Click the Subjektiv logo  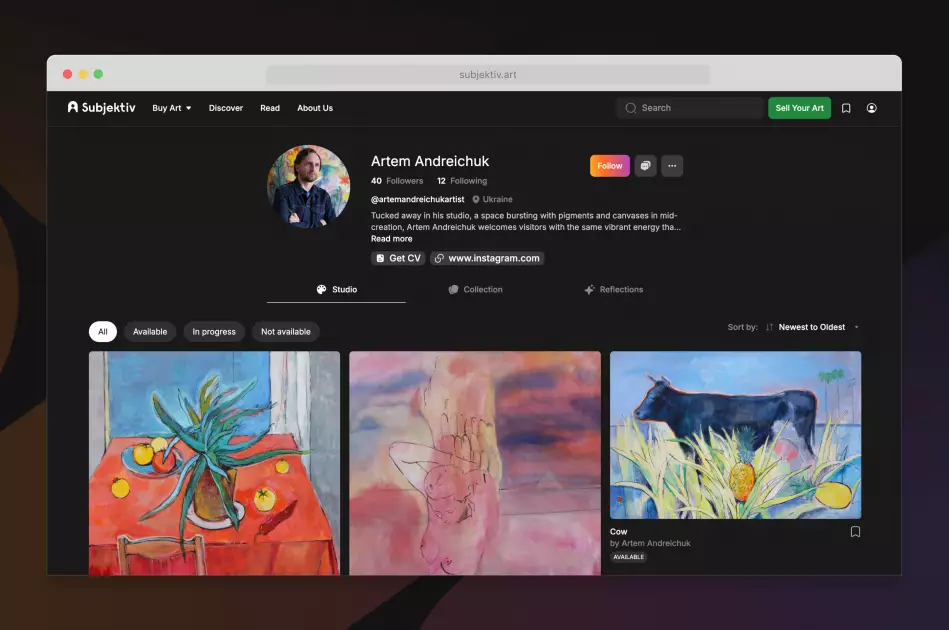(102, 108)
